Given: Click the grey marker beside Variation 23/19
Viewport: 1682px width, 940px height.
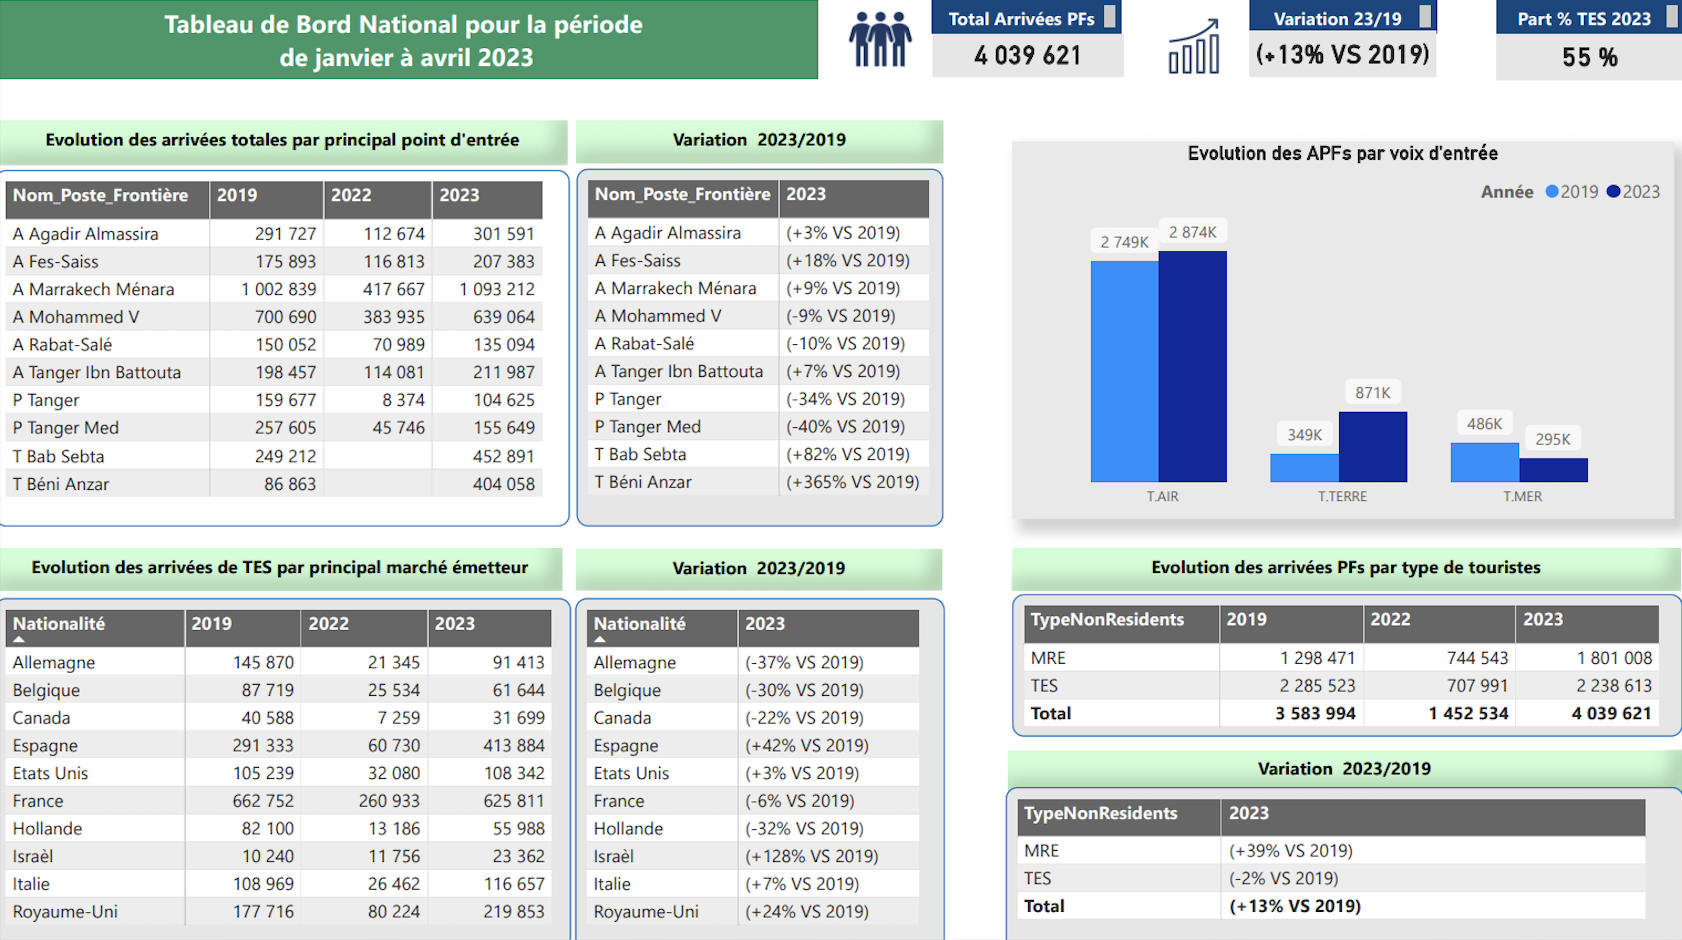Looking at the screenshot, I should (x=1426, y=17).
